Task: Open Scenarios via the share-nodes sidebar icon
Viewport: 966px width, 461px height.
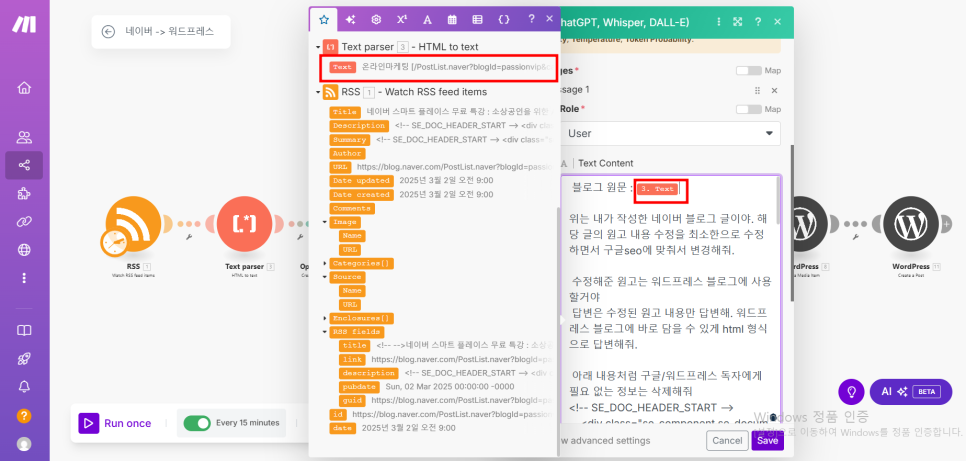Action: point(24,165)
